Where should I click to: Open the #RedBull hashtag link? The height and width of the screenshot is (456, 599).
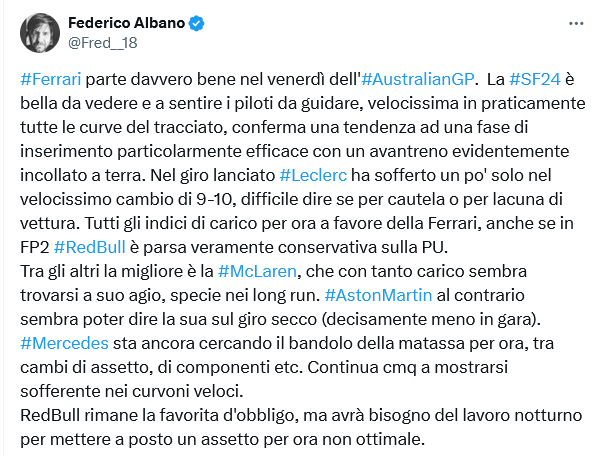coord(90,247)
